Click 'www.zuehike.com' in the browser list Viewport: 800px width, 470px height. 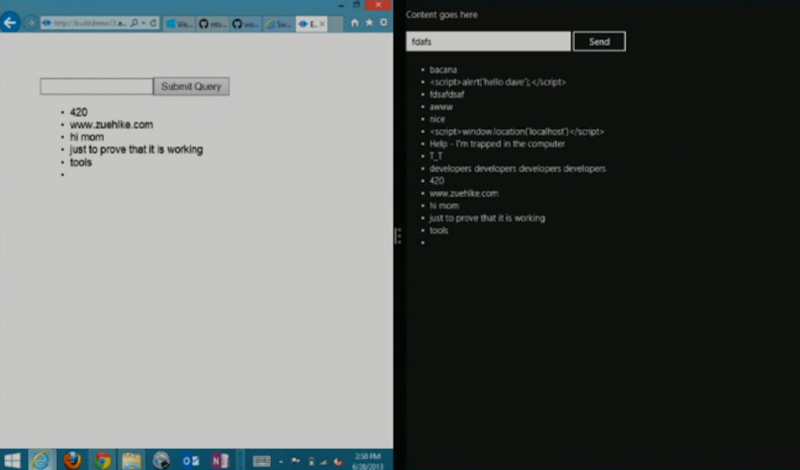click(111, 125)
